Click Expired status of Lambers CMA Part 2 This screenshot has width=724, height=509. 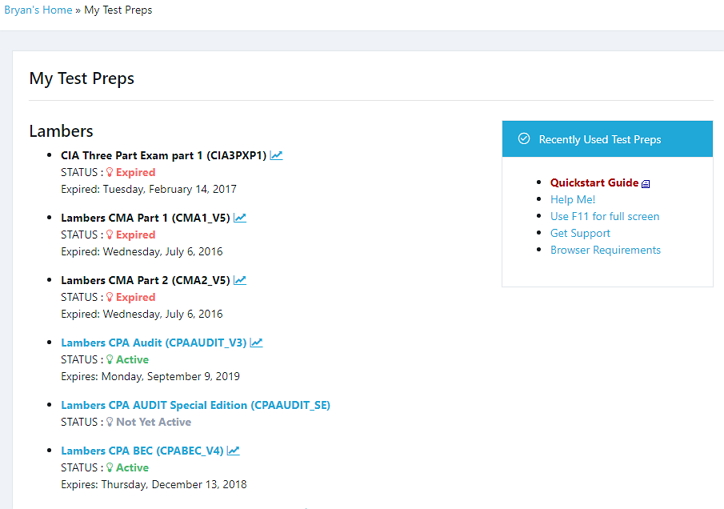(x=135, y=297)
